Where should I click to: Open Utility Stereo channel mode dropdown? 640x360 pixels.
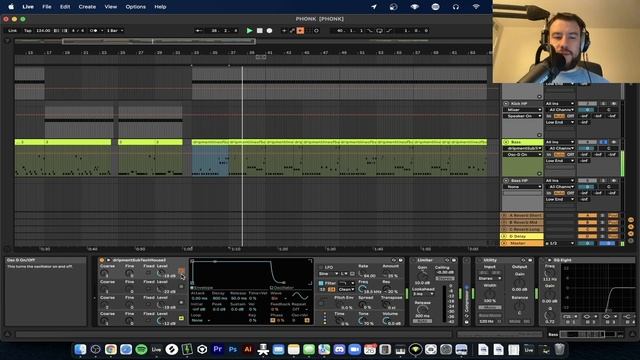490,278
